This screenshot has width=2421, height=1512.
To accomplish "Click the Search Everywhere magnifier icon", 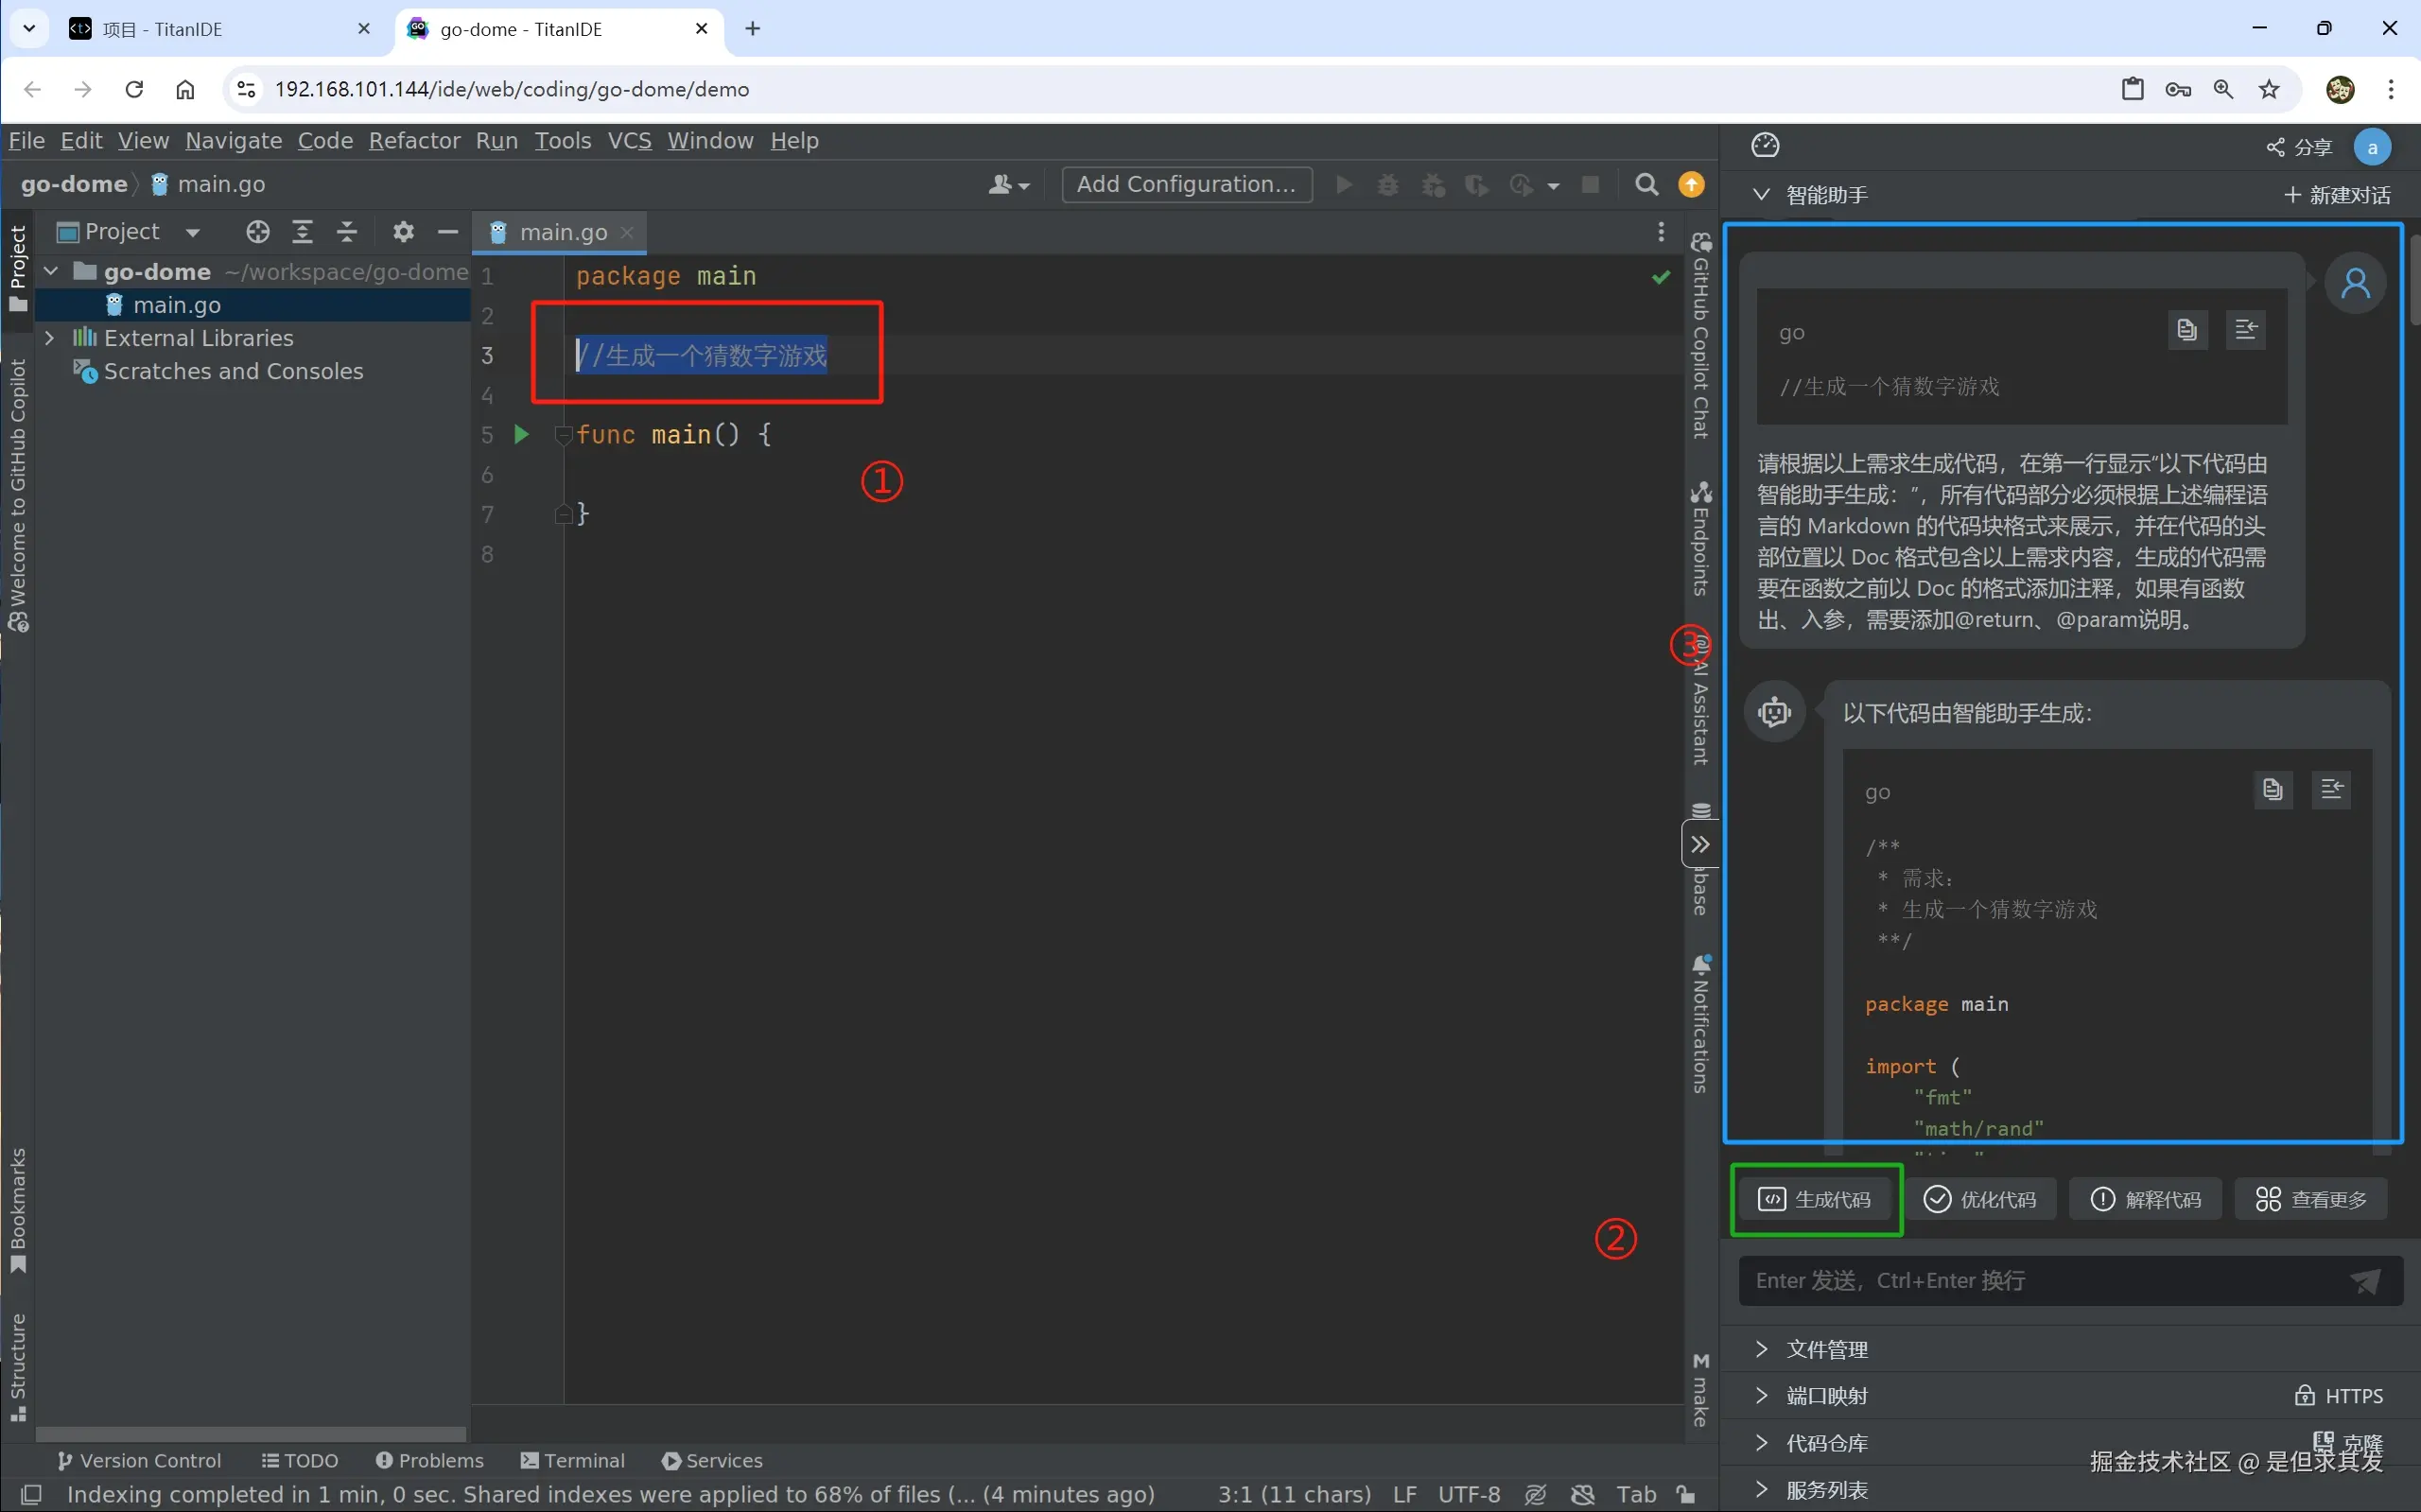I will pos(1646,185).
